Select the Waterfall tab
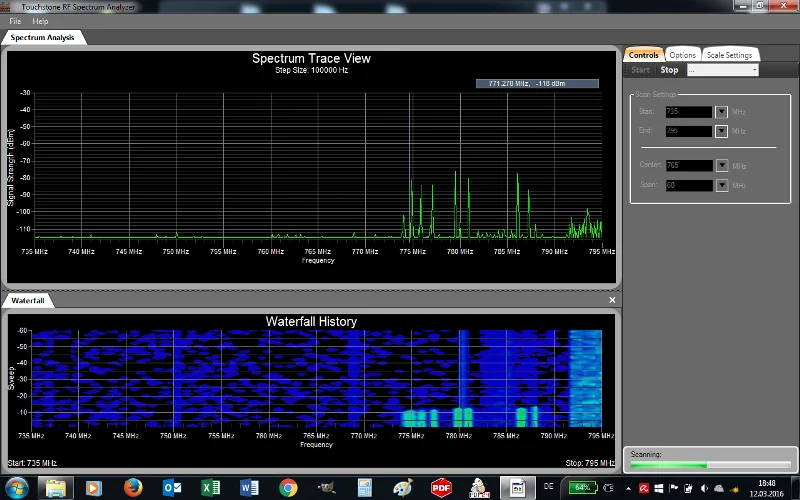This screenshot has height=500, width=800. click(28, 301)
